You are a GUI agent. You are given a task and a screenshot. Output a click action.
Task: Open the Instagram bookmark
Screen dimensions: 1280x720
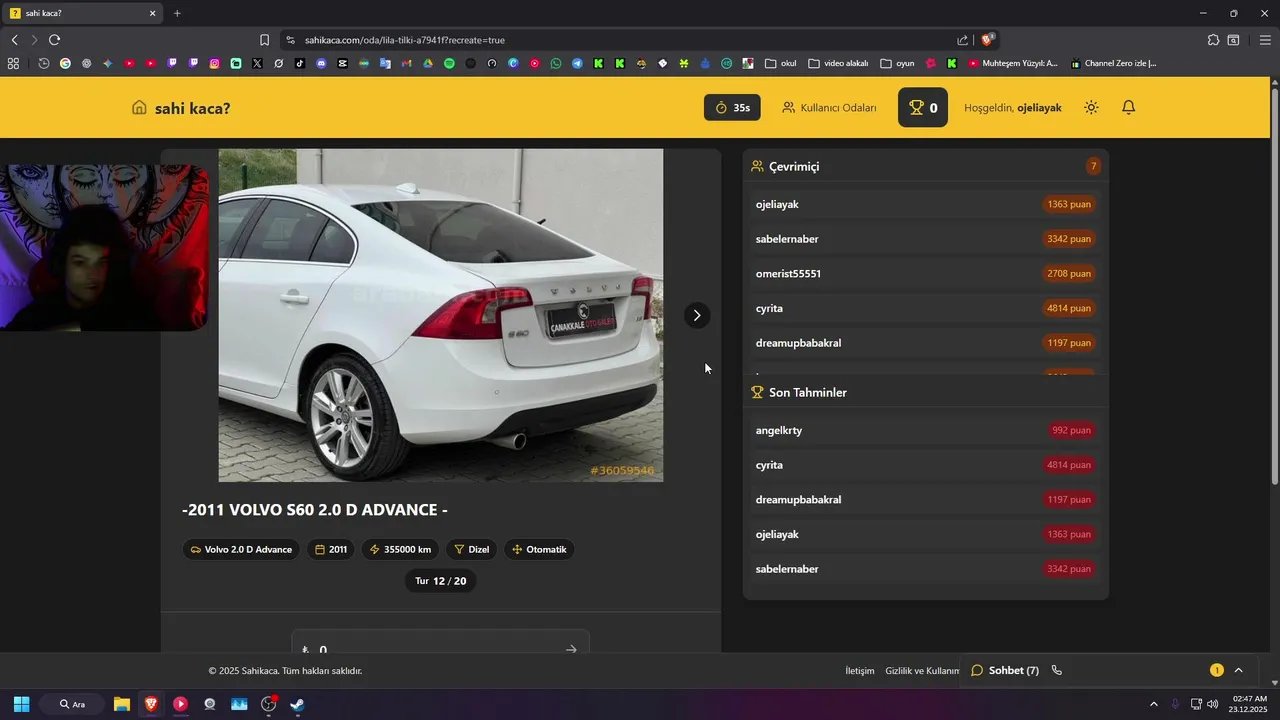click(x=214, y=63)
